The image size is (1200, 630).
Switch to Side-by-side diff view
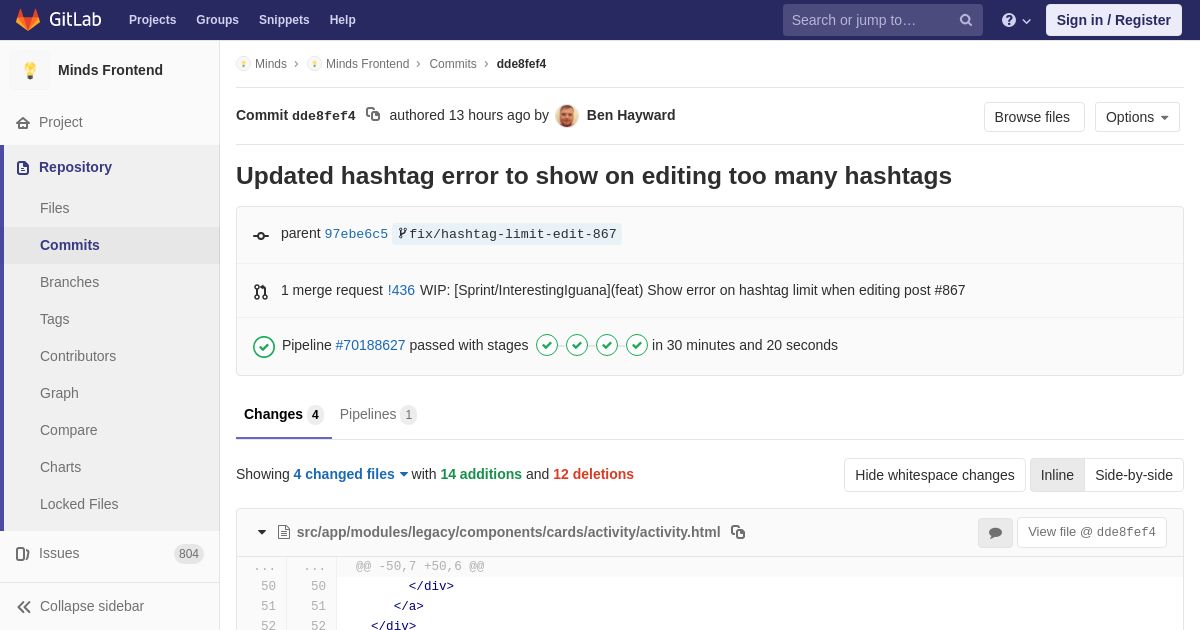(1134, 475)
